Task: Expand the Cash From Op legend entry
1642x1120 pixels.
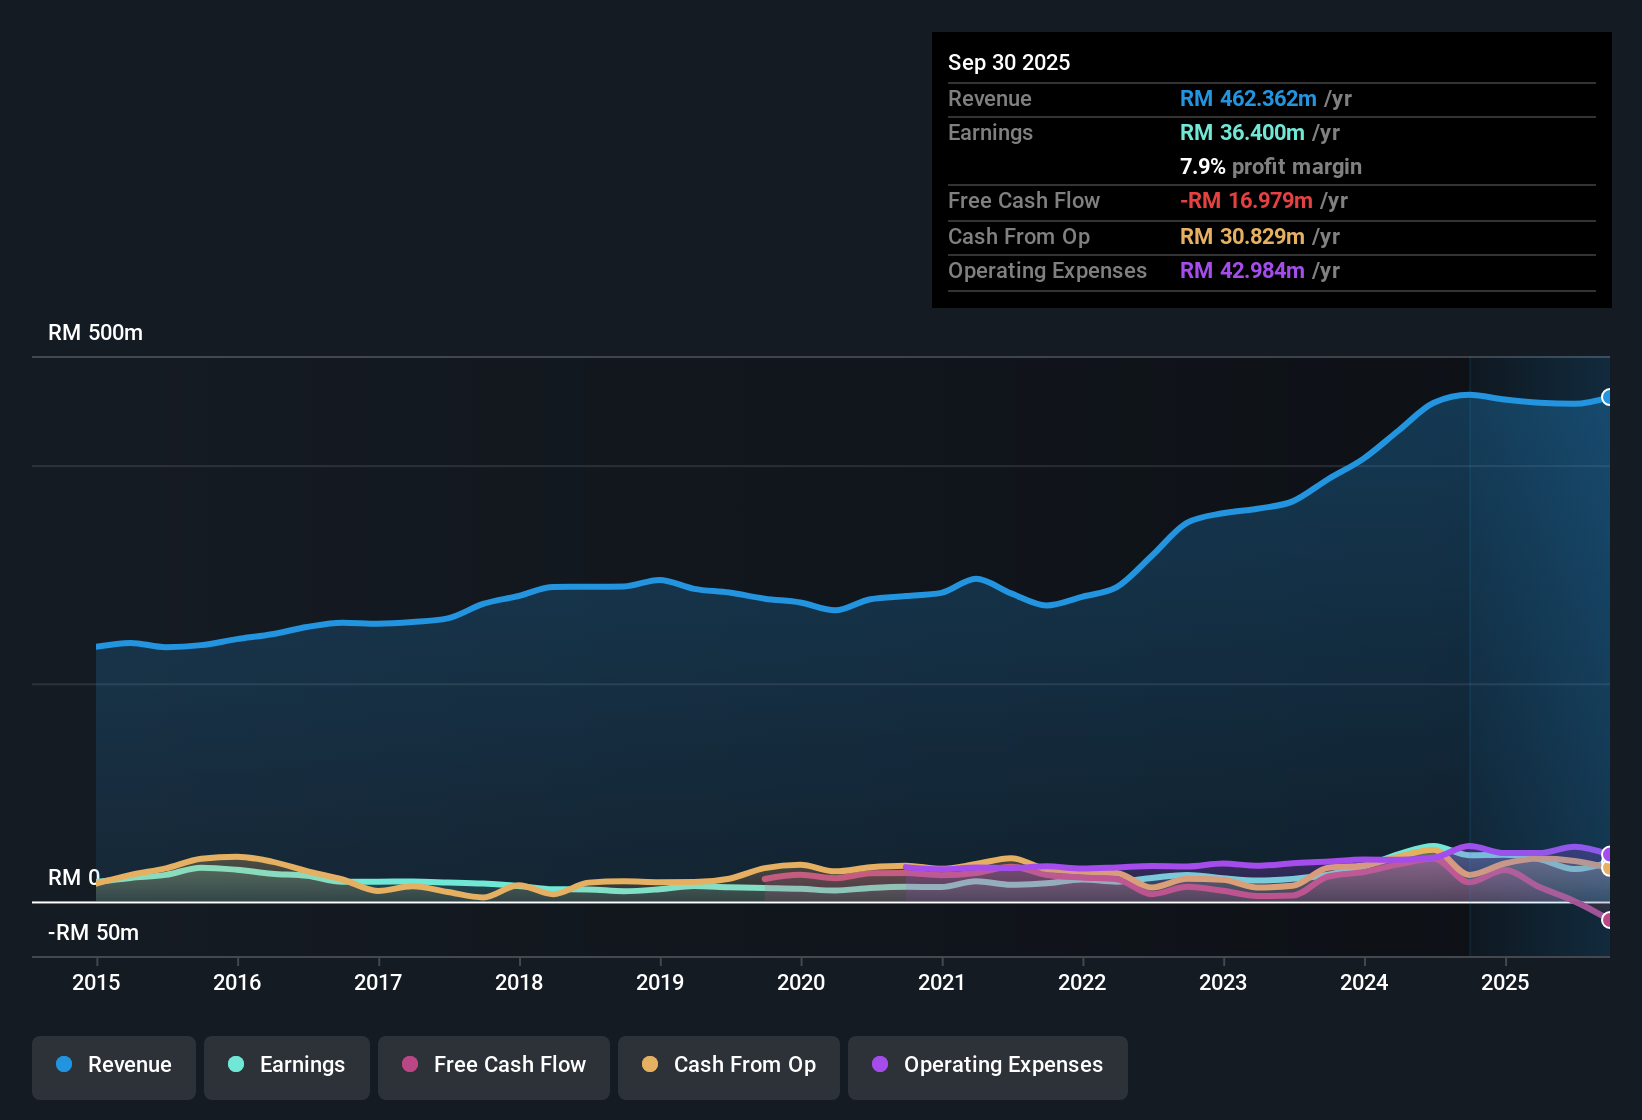Action: tap(728, 1065)
